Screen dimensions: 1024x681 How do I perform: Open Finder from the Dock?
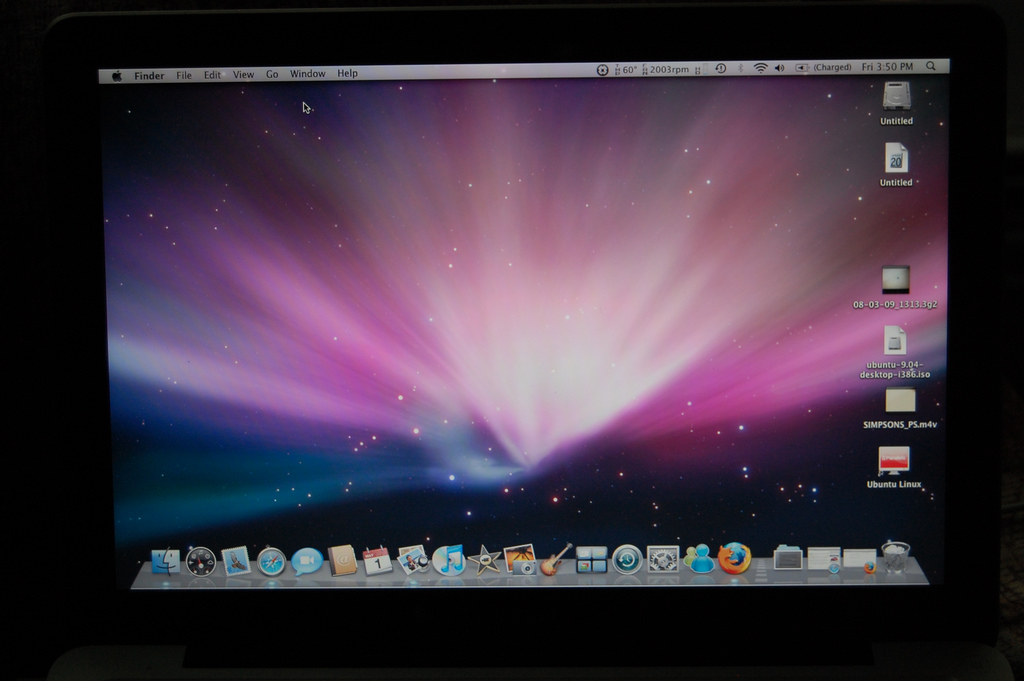165,561
